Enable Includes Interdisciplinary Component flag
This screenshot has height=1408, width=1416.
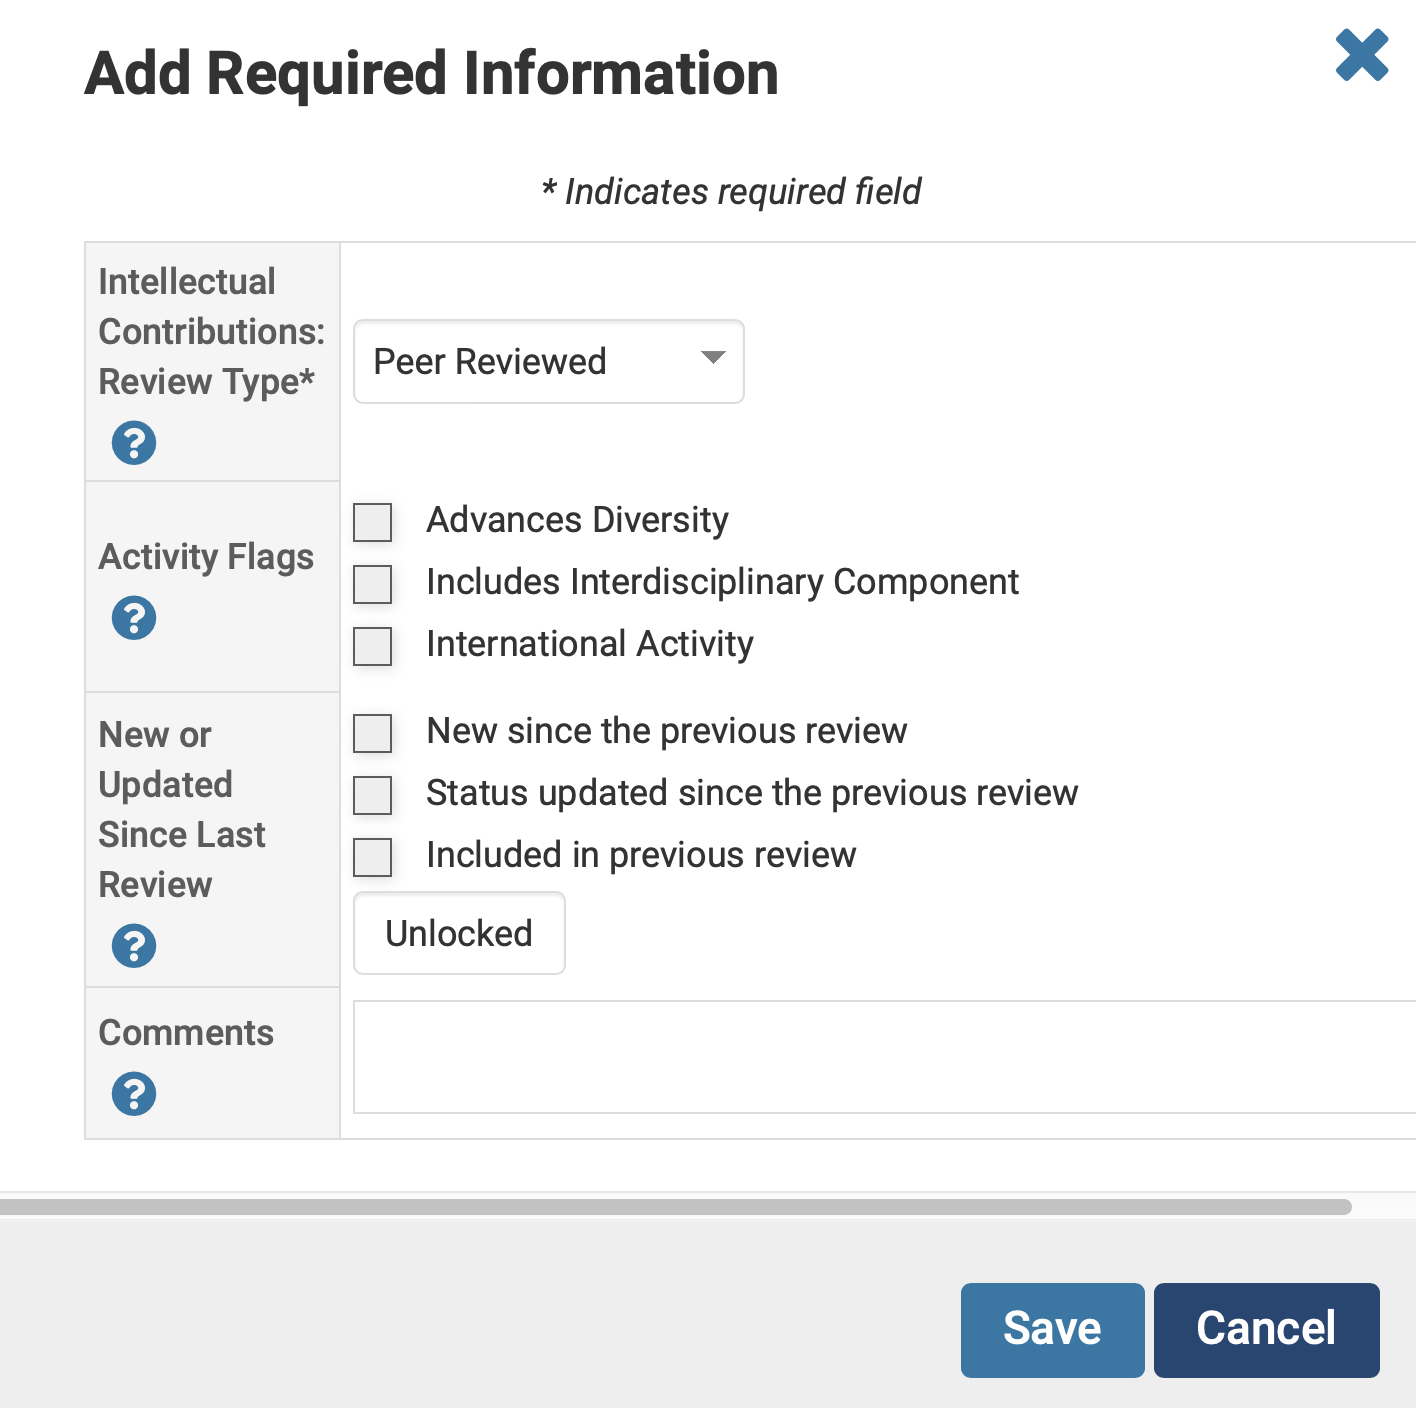[373, 584]
